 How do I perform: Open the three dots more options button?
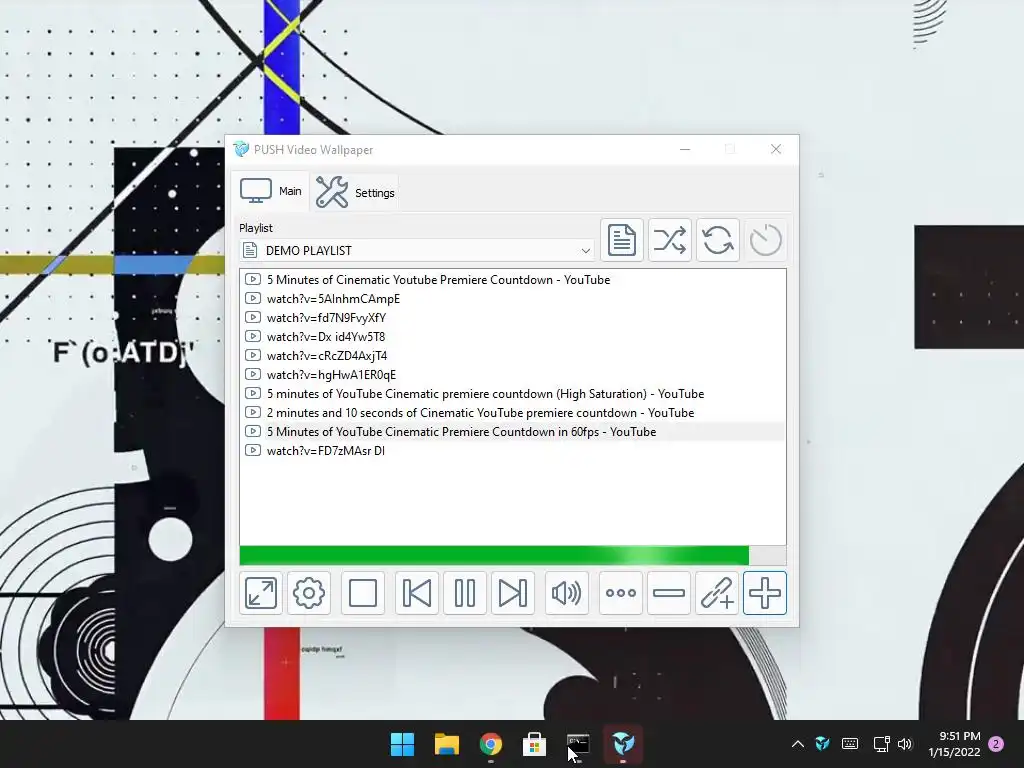620,593
